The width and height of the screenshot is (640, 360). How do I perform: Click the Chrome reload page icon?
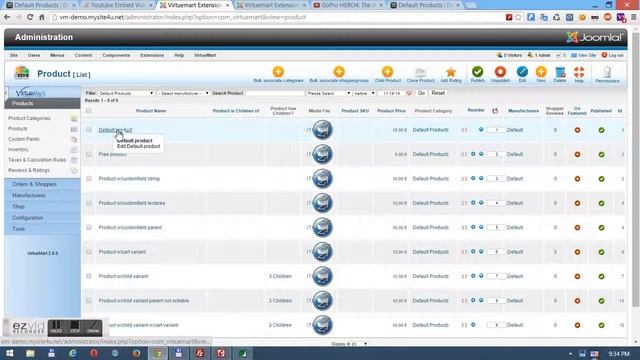30,17
